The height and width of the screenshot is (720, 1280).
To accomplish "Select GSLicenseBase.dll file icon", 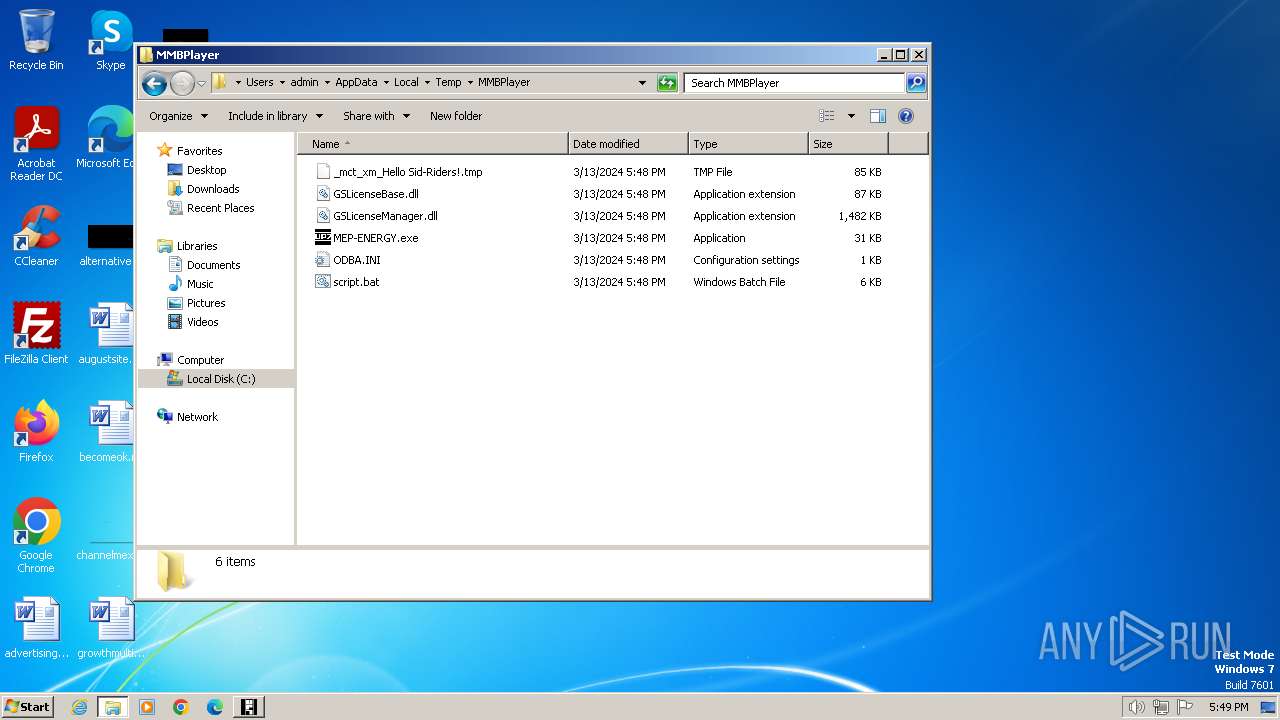I will point(323,194).
